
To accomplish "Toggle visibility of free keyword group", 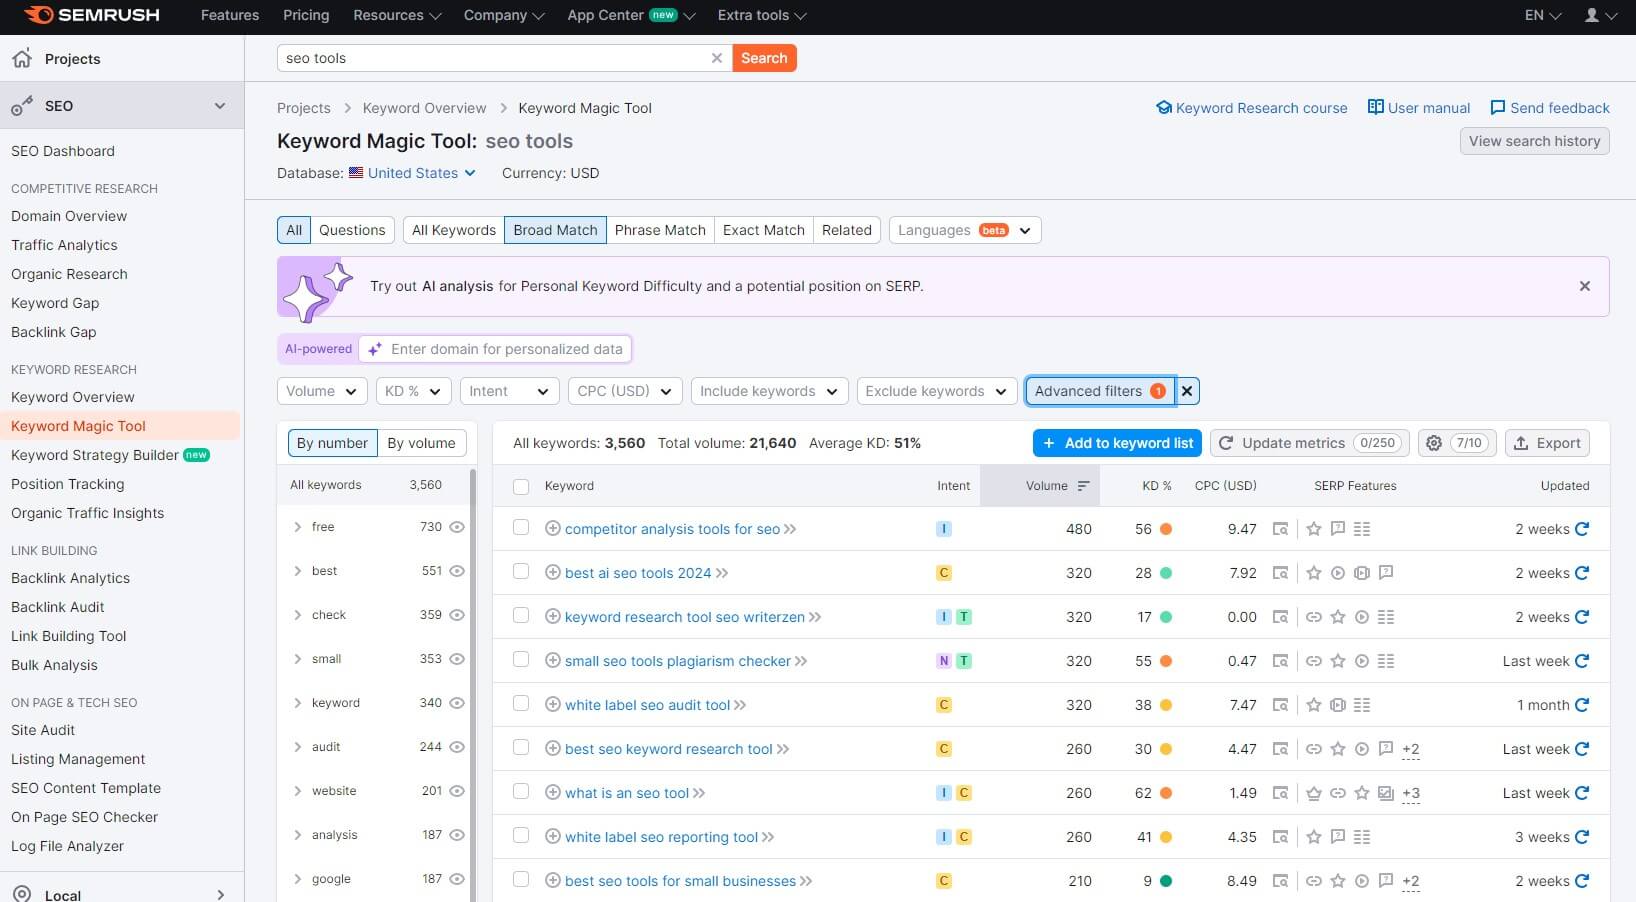I will coord(457,527).
